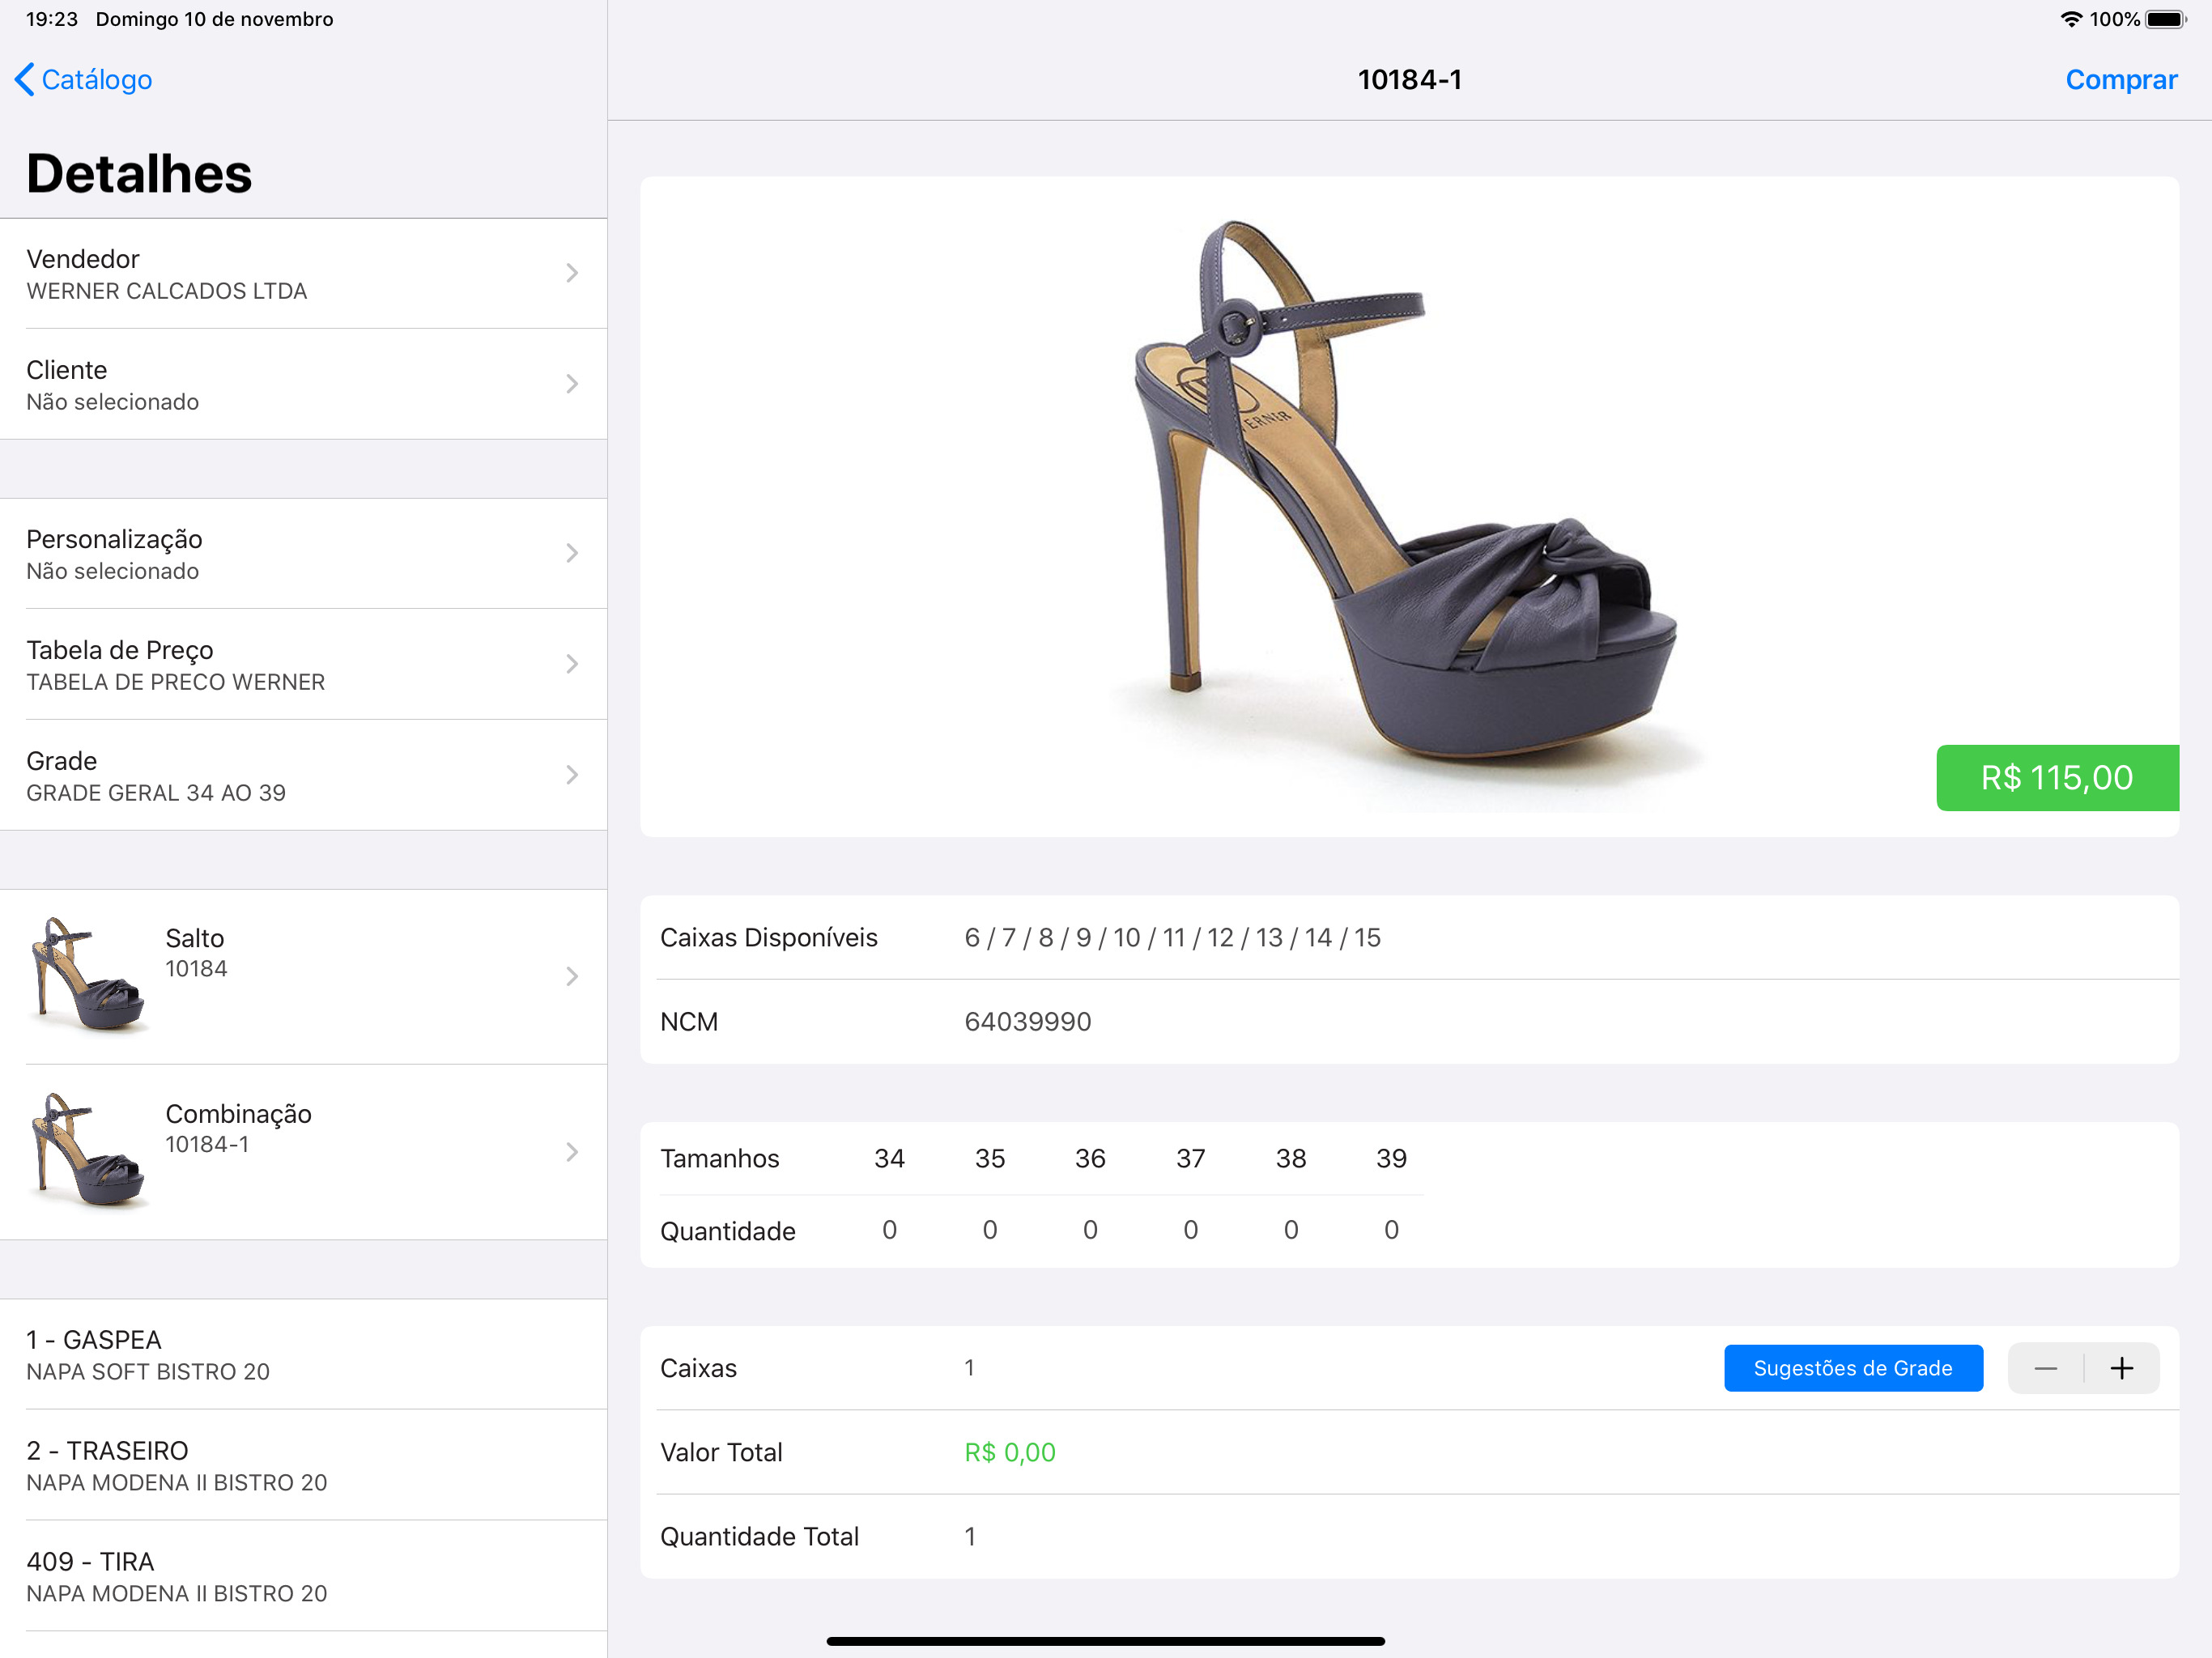2212x1658 pixels.
Task: Open Grade GERAL 34 AO 39 selector
Action: coord(303,775)
